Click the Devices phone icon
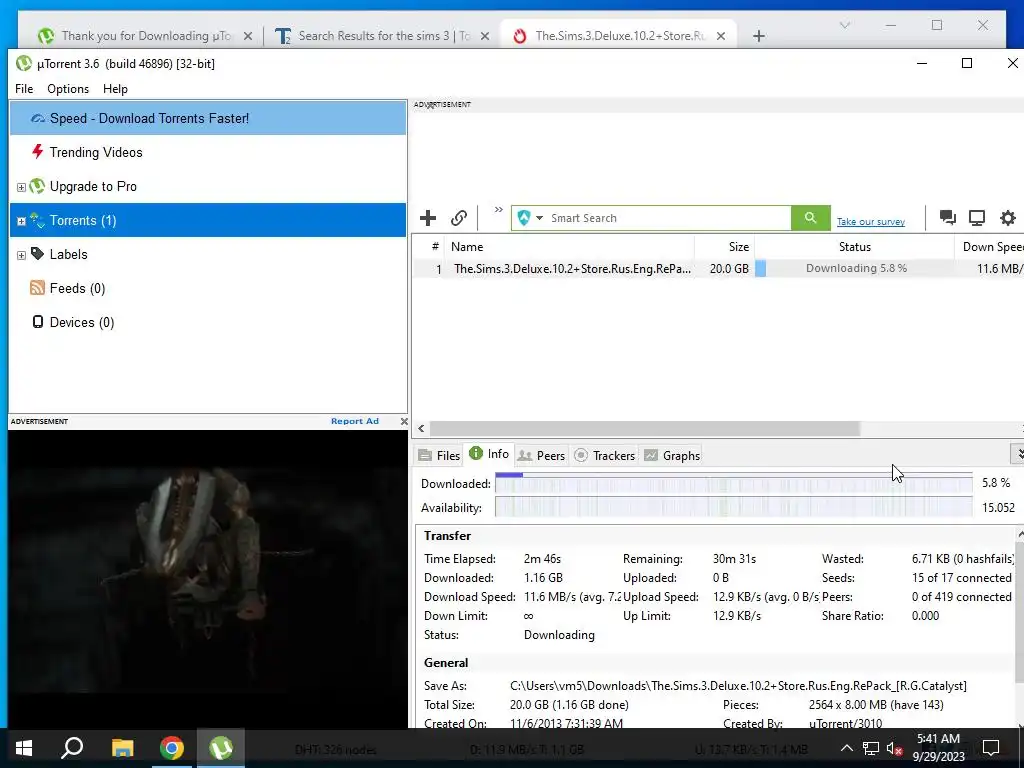This screenshot has width=1024, height=768. point(38,322)
